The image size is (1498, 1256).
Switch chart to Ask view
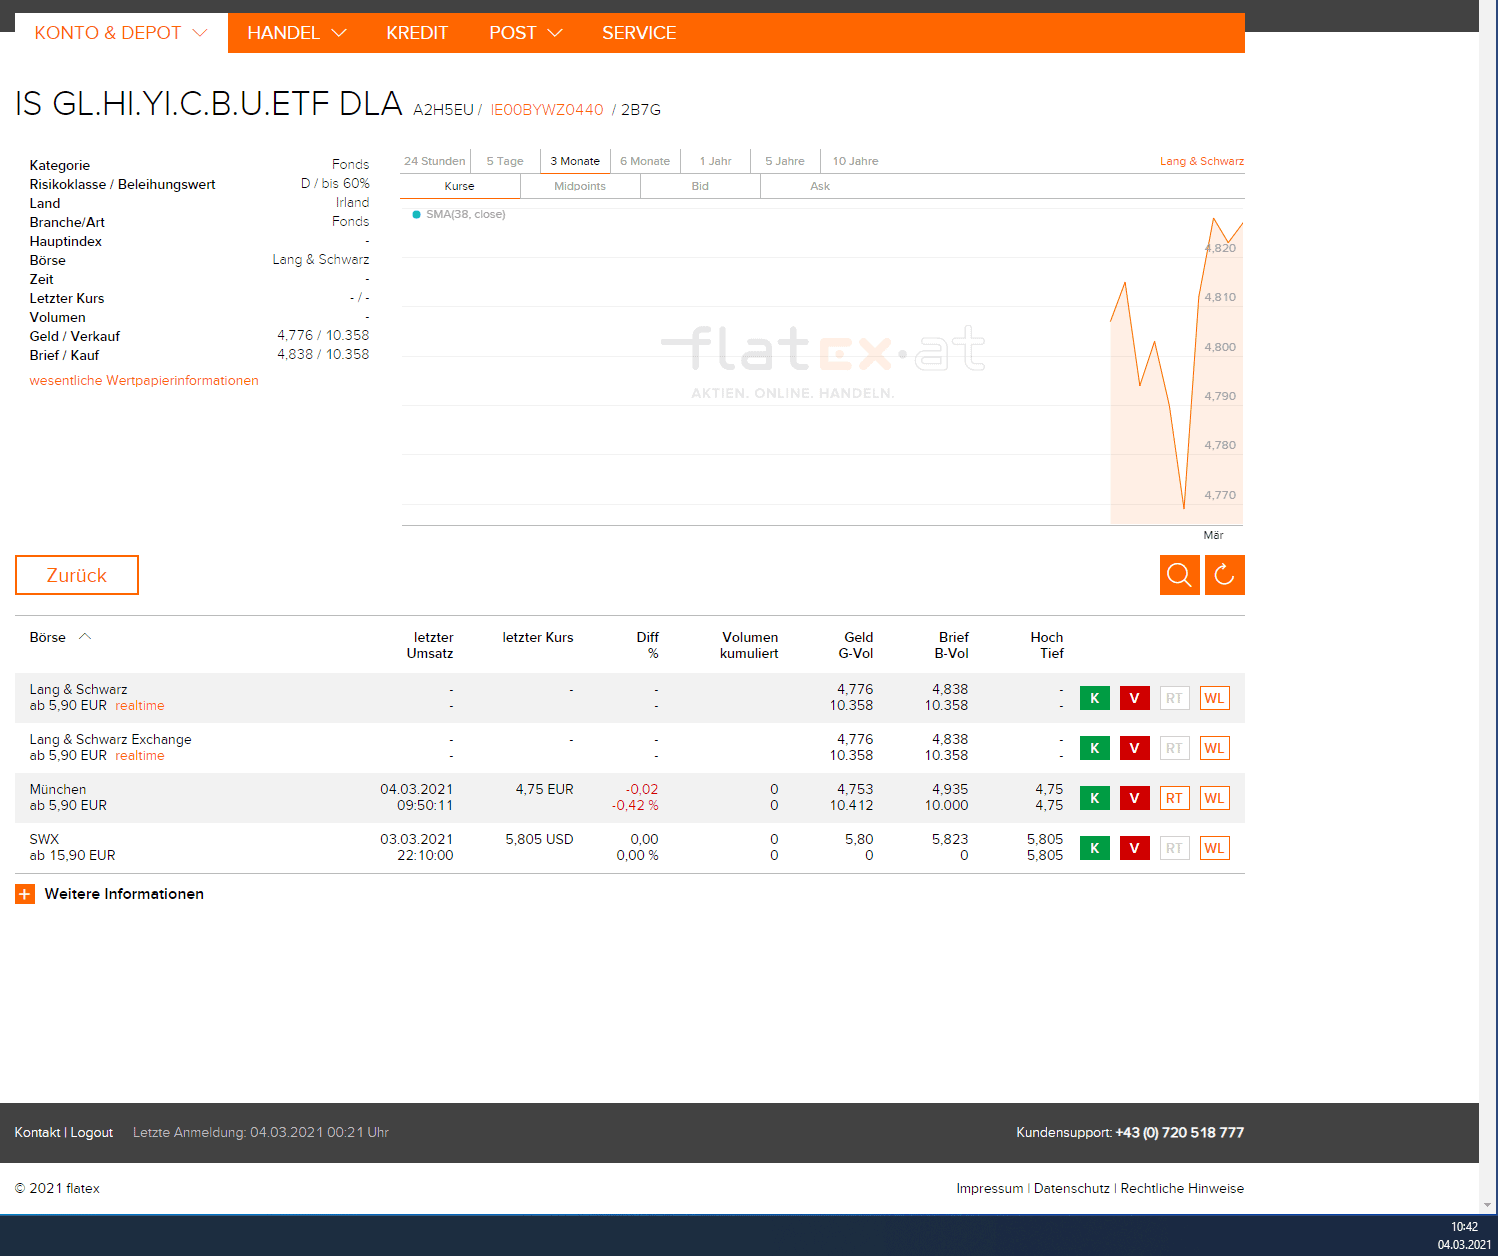point(820,186)
